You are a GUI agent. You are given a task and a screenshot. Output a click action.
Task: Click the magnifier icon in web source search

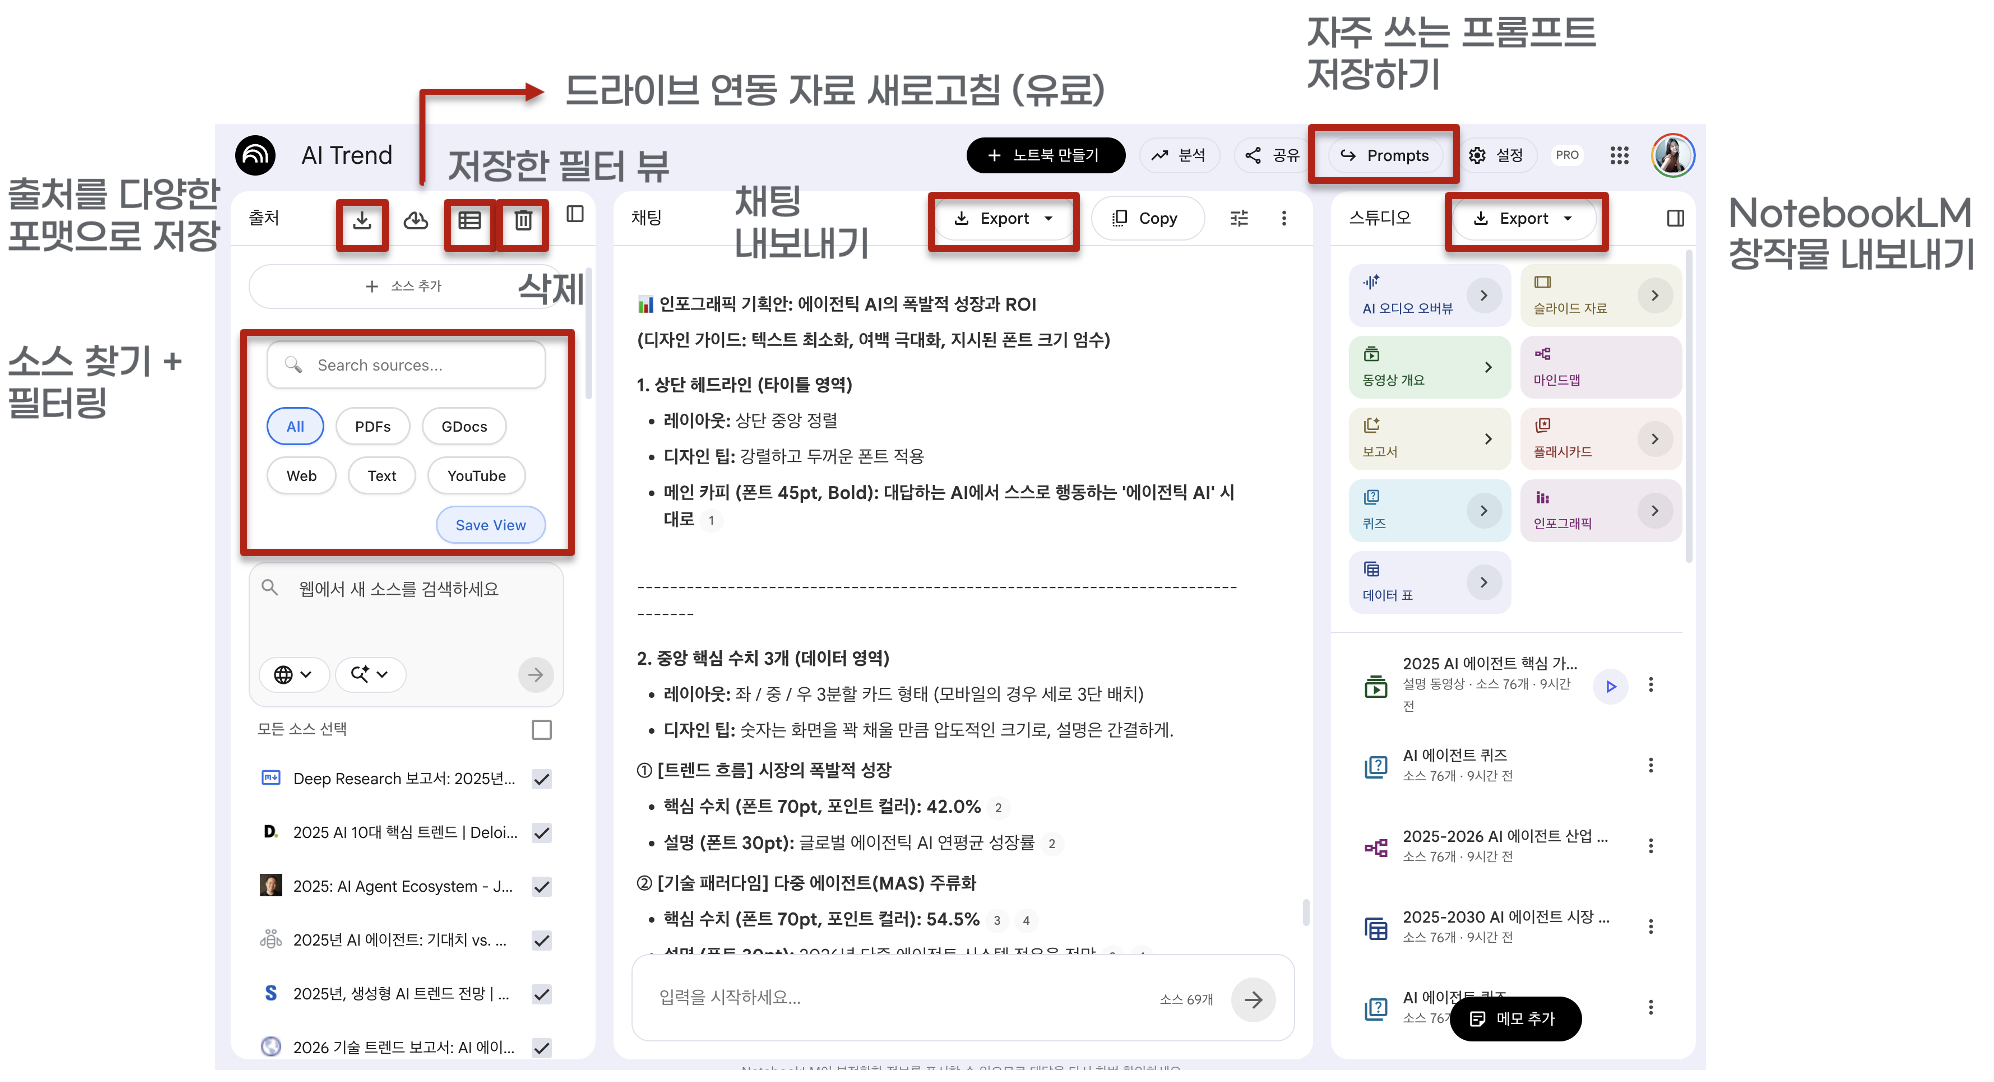click(270, 588)
